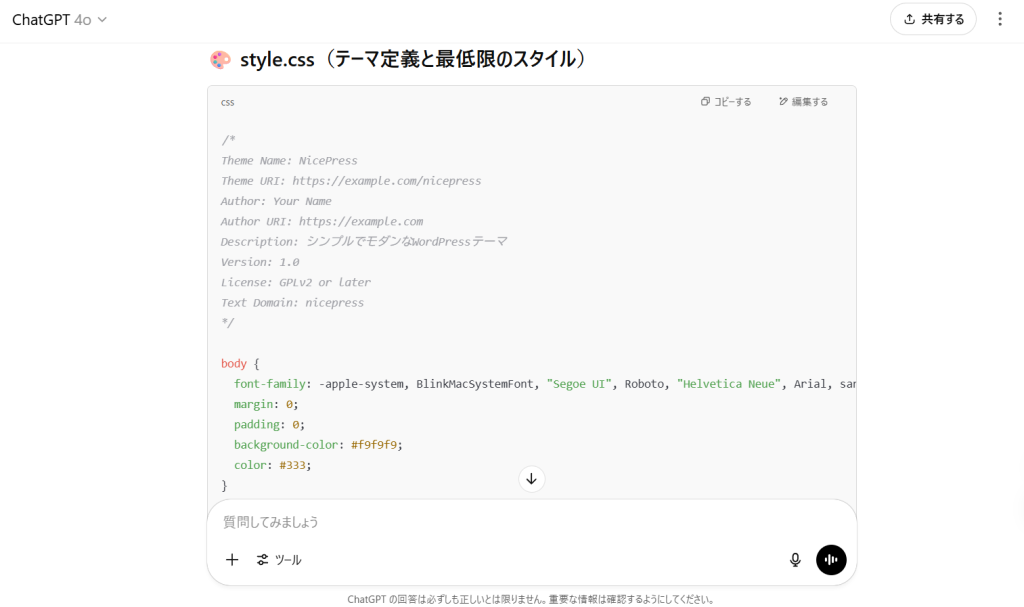Open the ツール tools menu

(279, 560)
